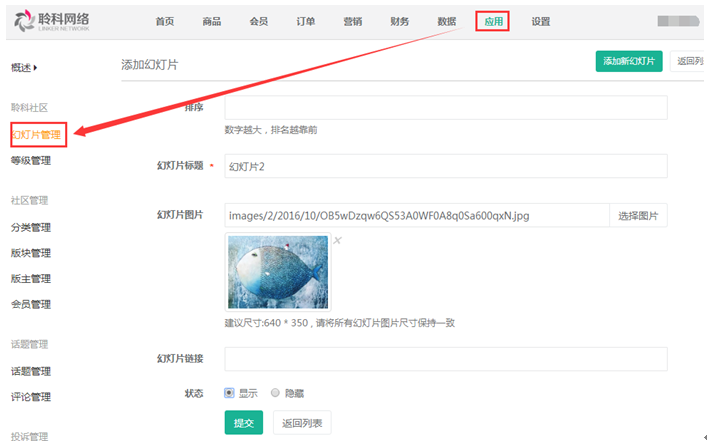
Task: Open 幻灯片管理 in the sidebar
Action: pos(36,134)
